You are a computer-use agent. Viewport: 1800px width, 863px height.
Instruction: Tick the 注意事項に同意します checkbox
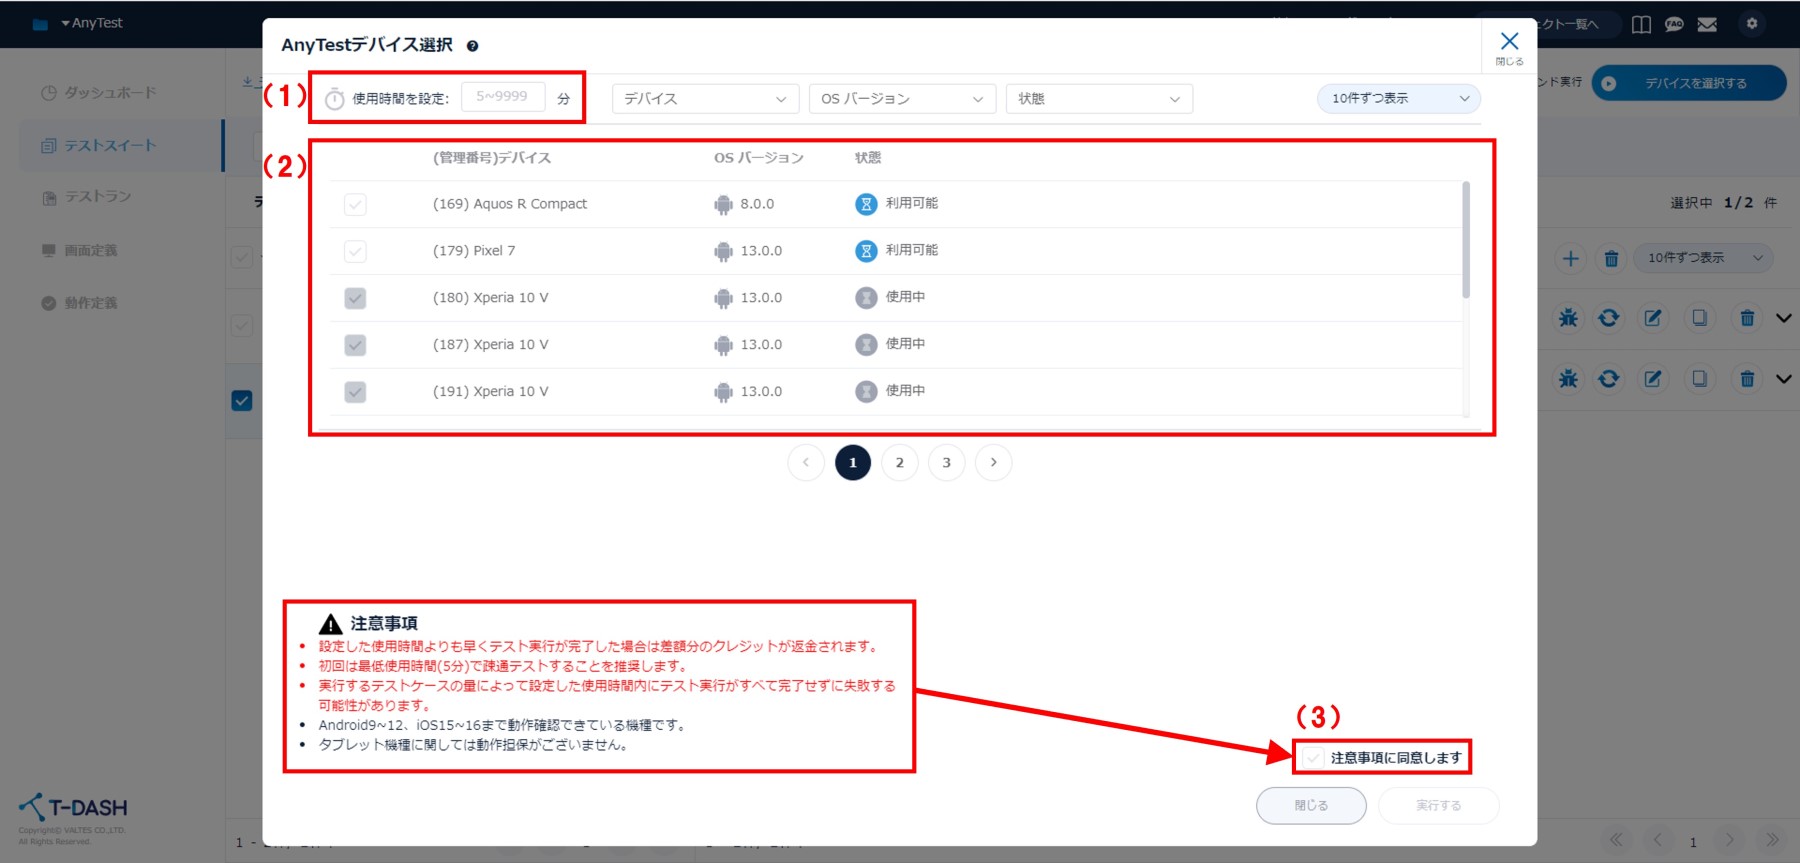[x=1313, y=758]
